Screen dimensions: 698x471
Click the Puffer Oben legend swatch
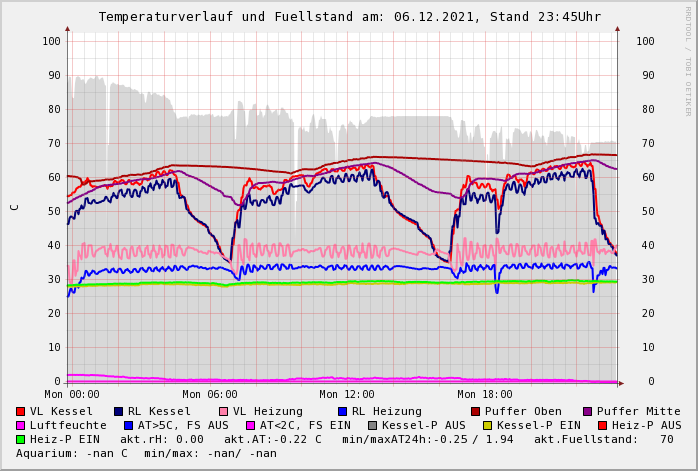[476, 411]
